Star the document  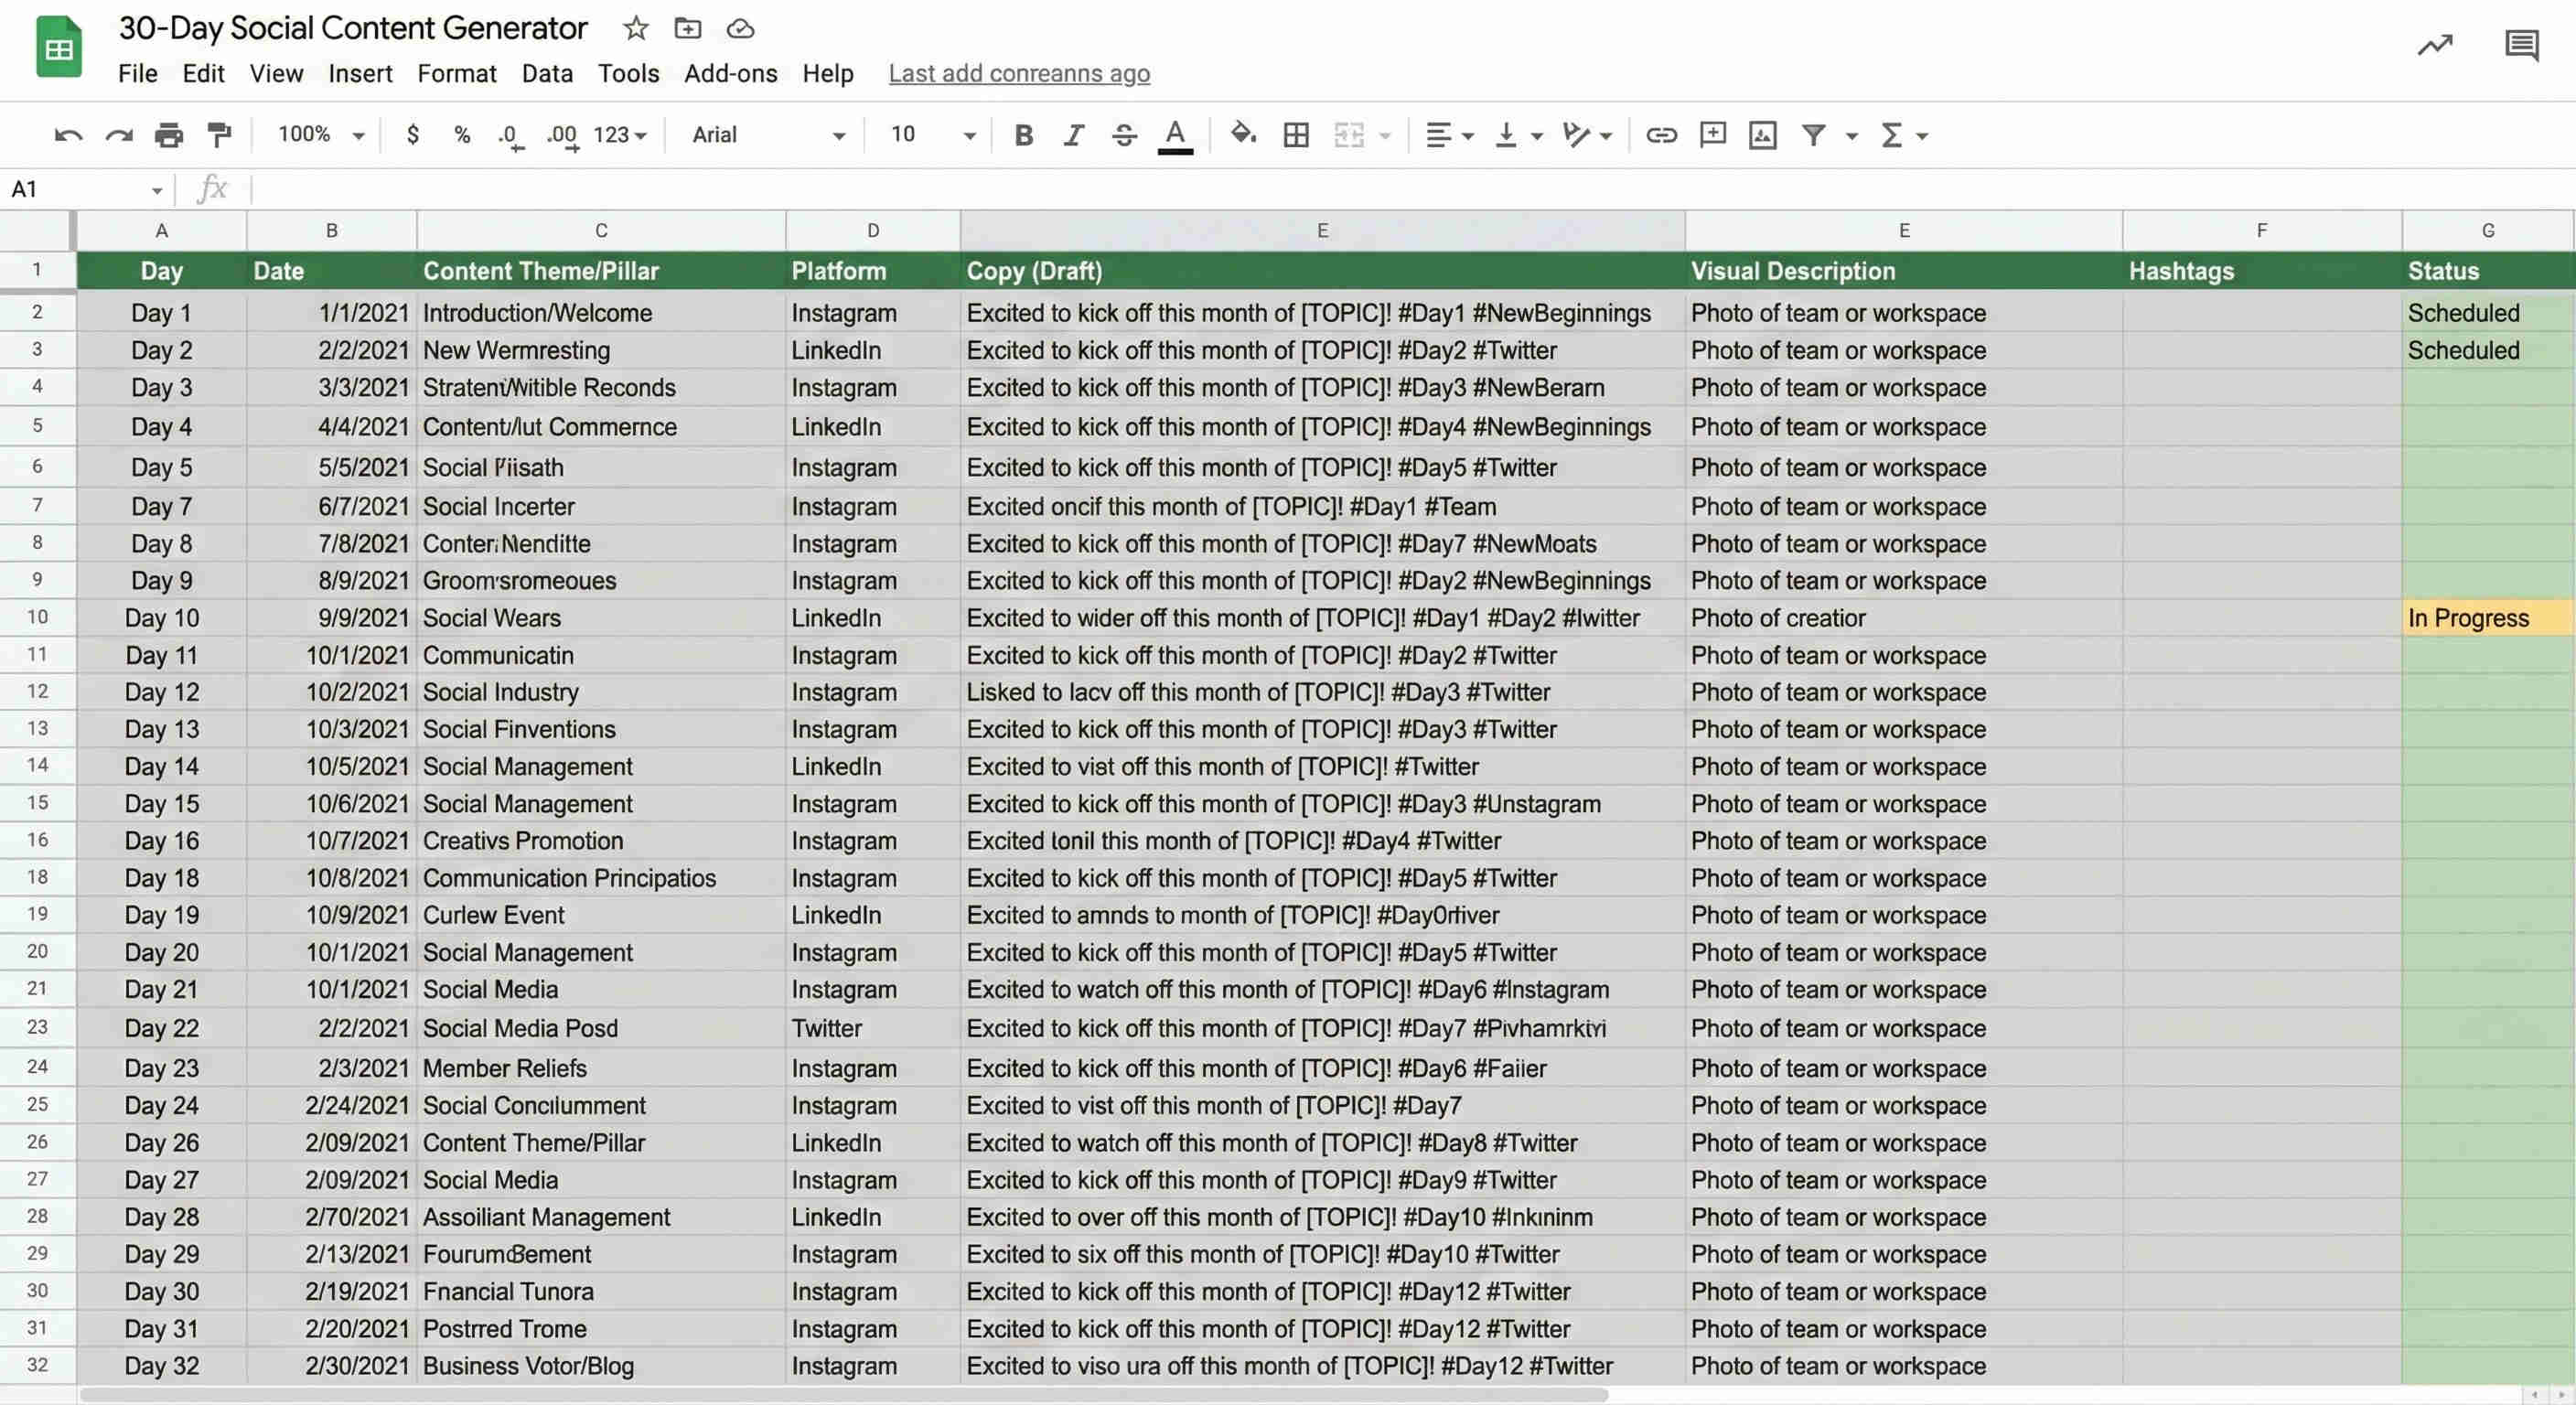635,28
